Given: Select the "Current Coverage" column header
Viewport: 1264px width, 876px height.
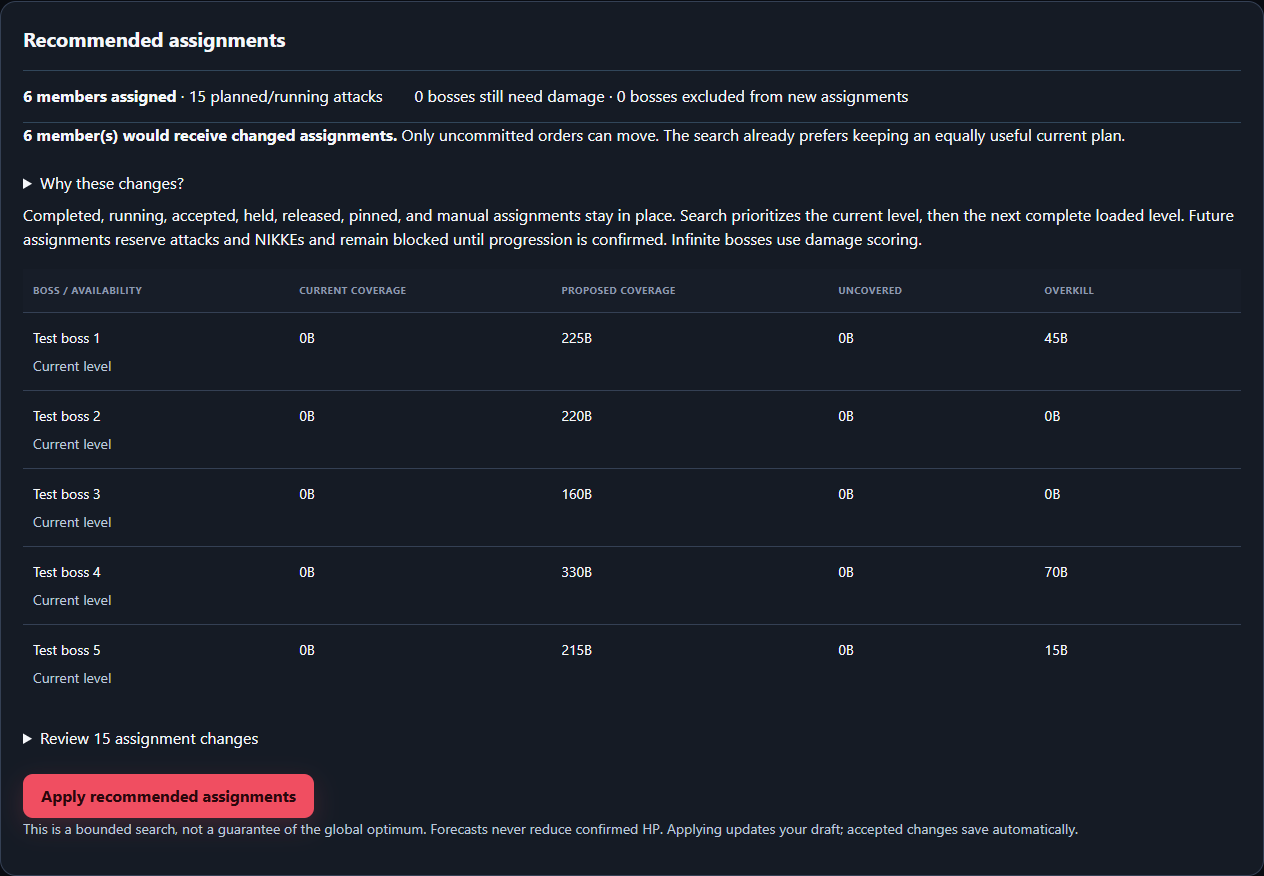Looking at the screenshot, I should pos(352,290).
